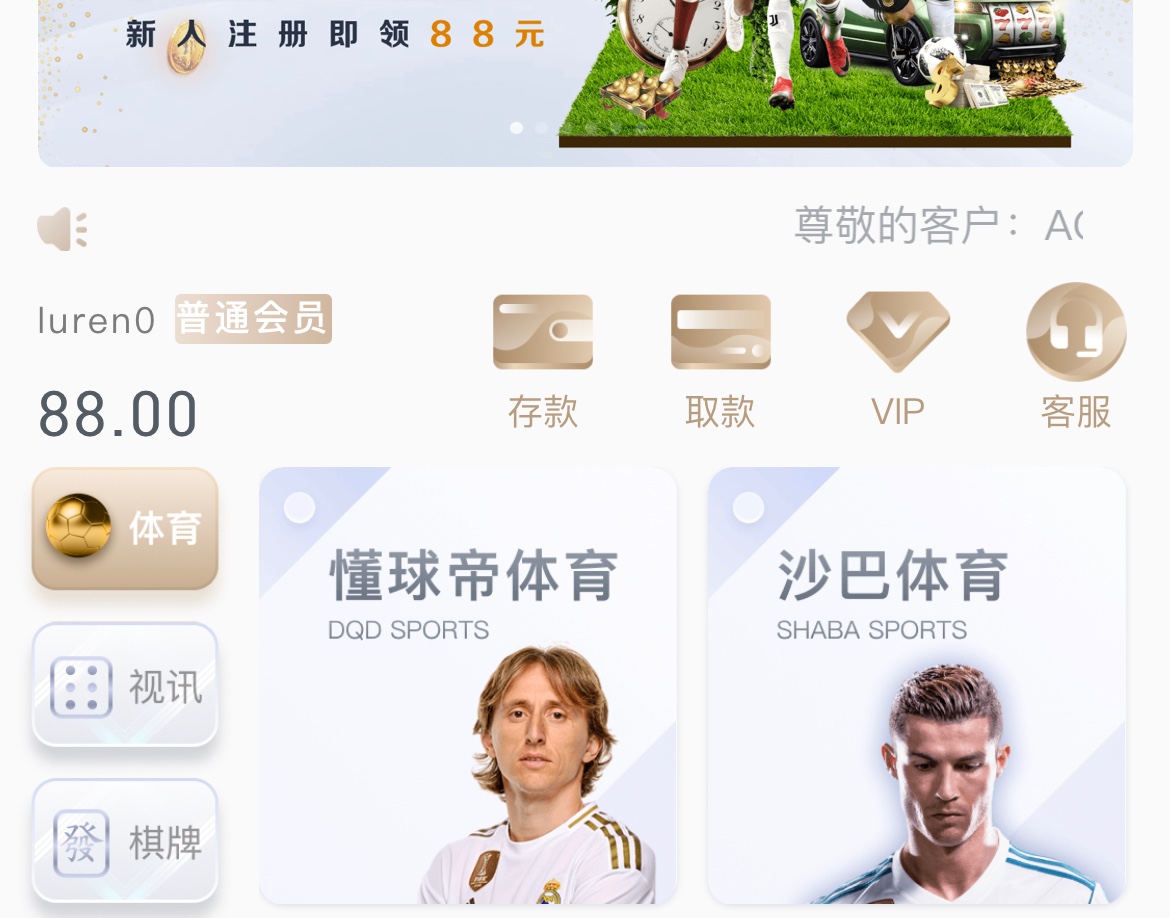The image size is (1170, 918).
Task: Click the lurenO username
Action: click(x=96, y=321)
